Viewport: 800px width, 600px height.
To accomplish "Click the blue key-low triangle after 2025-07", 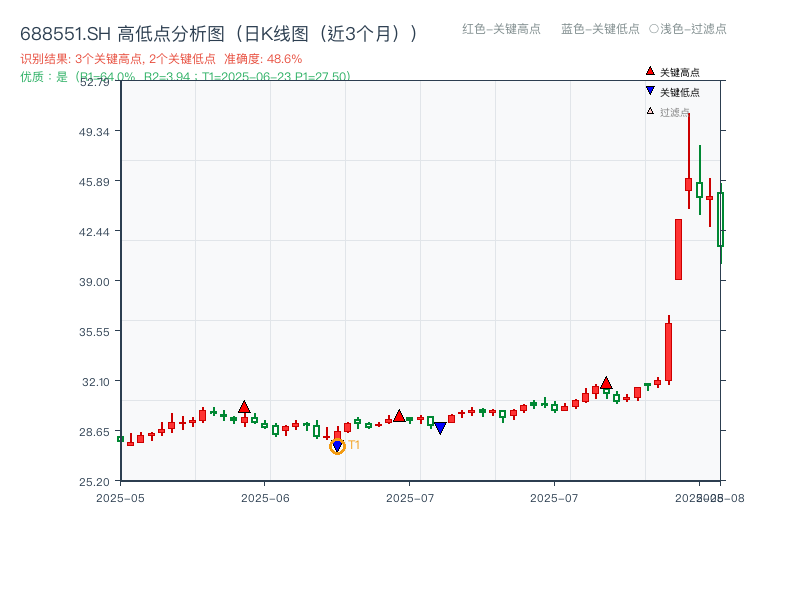I will [439, 427].
